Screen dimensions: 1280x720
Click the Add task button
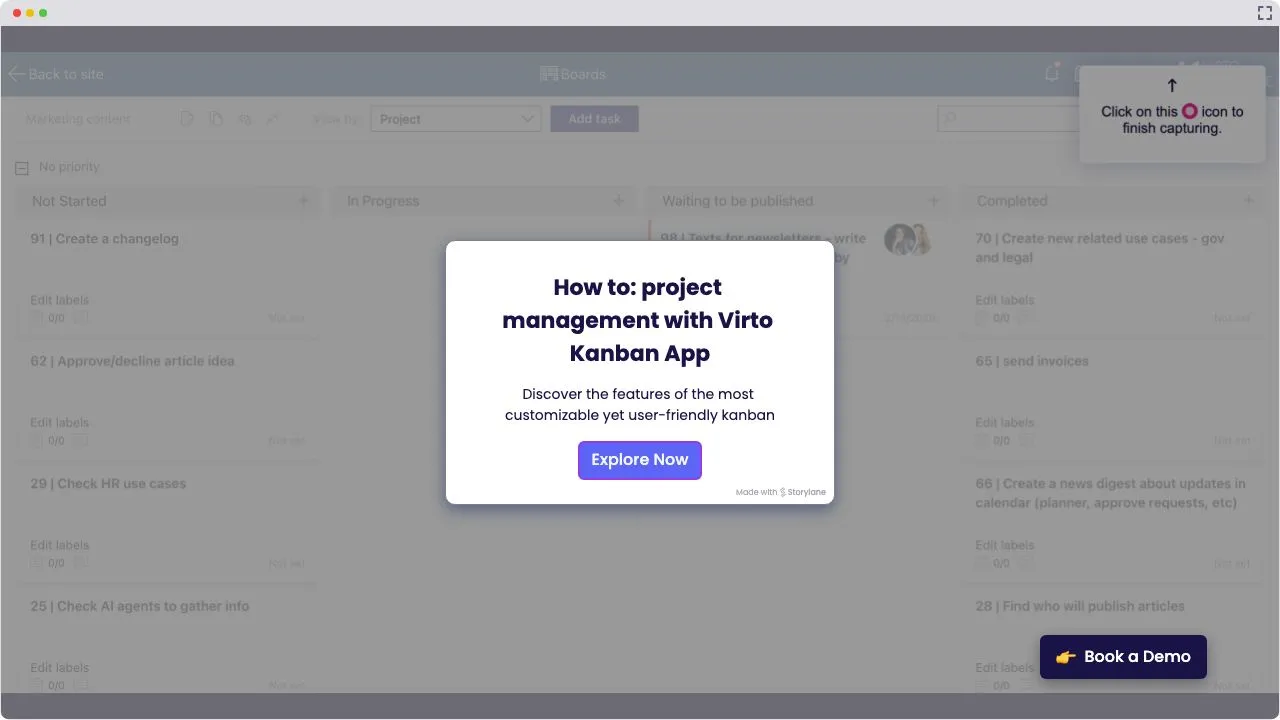pyautogui.click(x=594, y=119)
